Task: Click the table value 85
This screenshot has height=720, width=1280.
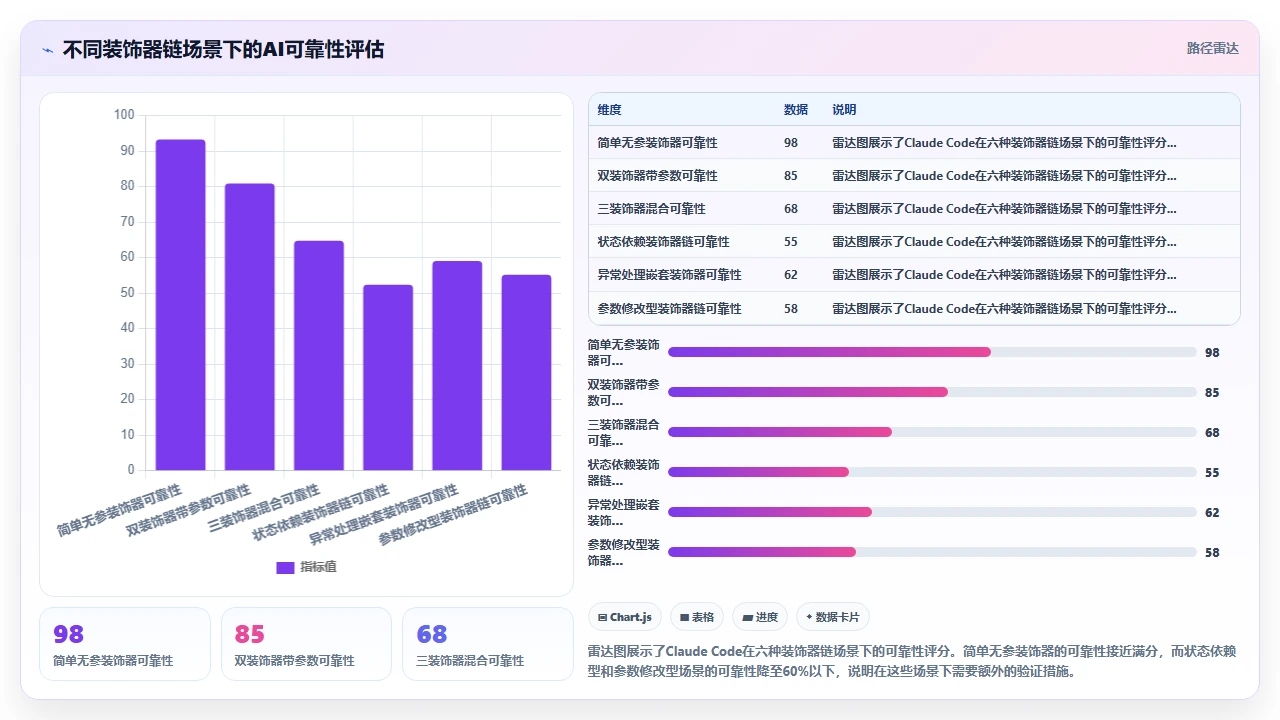Action: click(791, 176)
